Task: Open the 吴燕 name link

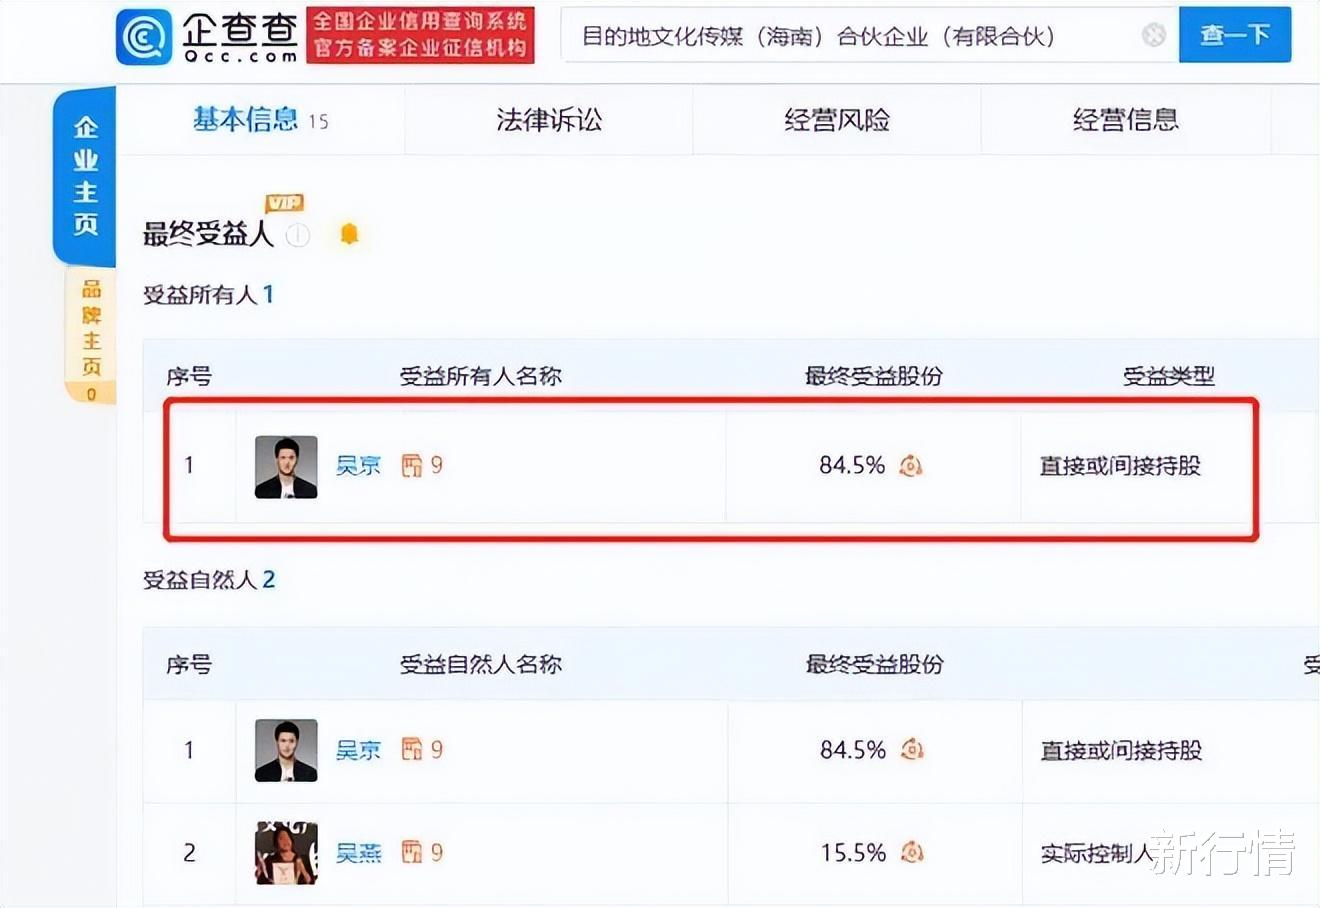Action: pyautogui.click(x=358, y=853)
